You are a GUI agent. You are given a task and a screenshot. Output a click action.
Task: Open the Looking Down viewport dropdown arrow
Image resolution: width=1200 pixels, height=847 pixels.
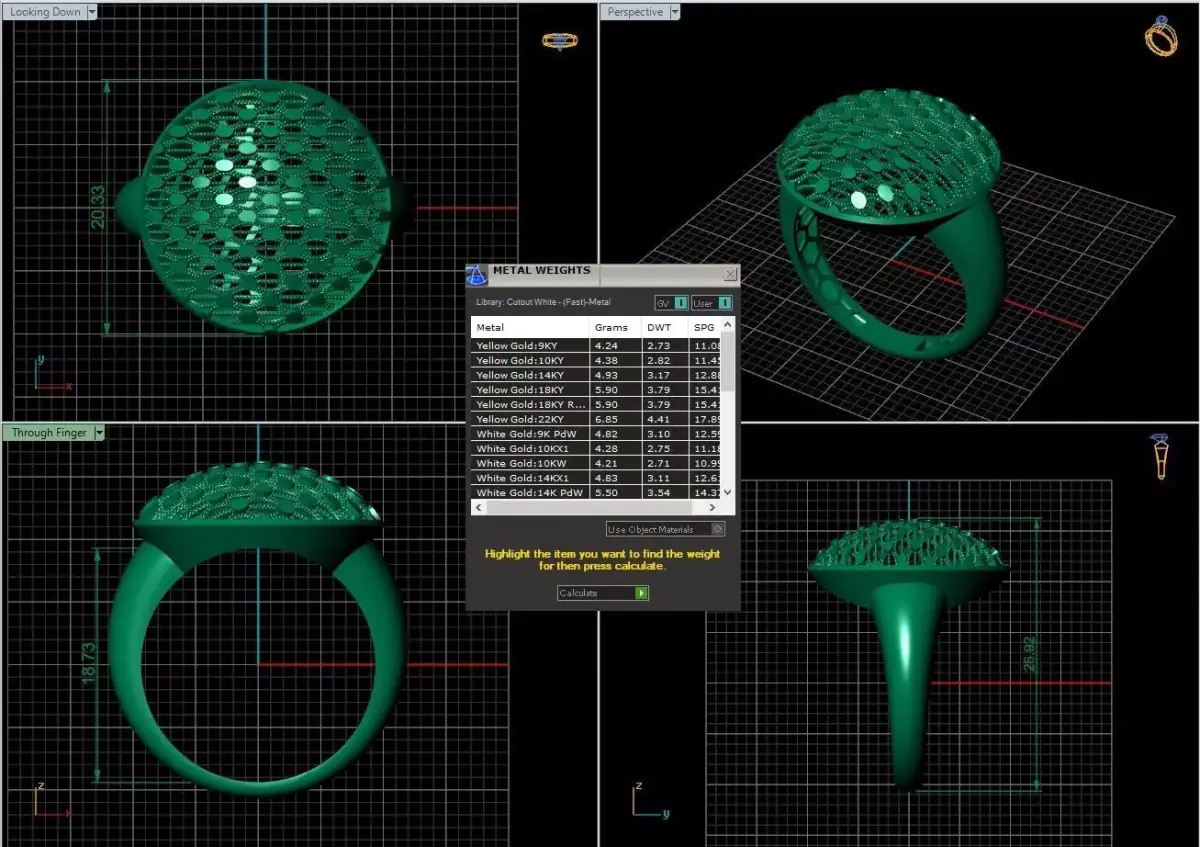92,12
